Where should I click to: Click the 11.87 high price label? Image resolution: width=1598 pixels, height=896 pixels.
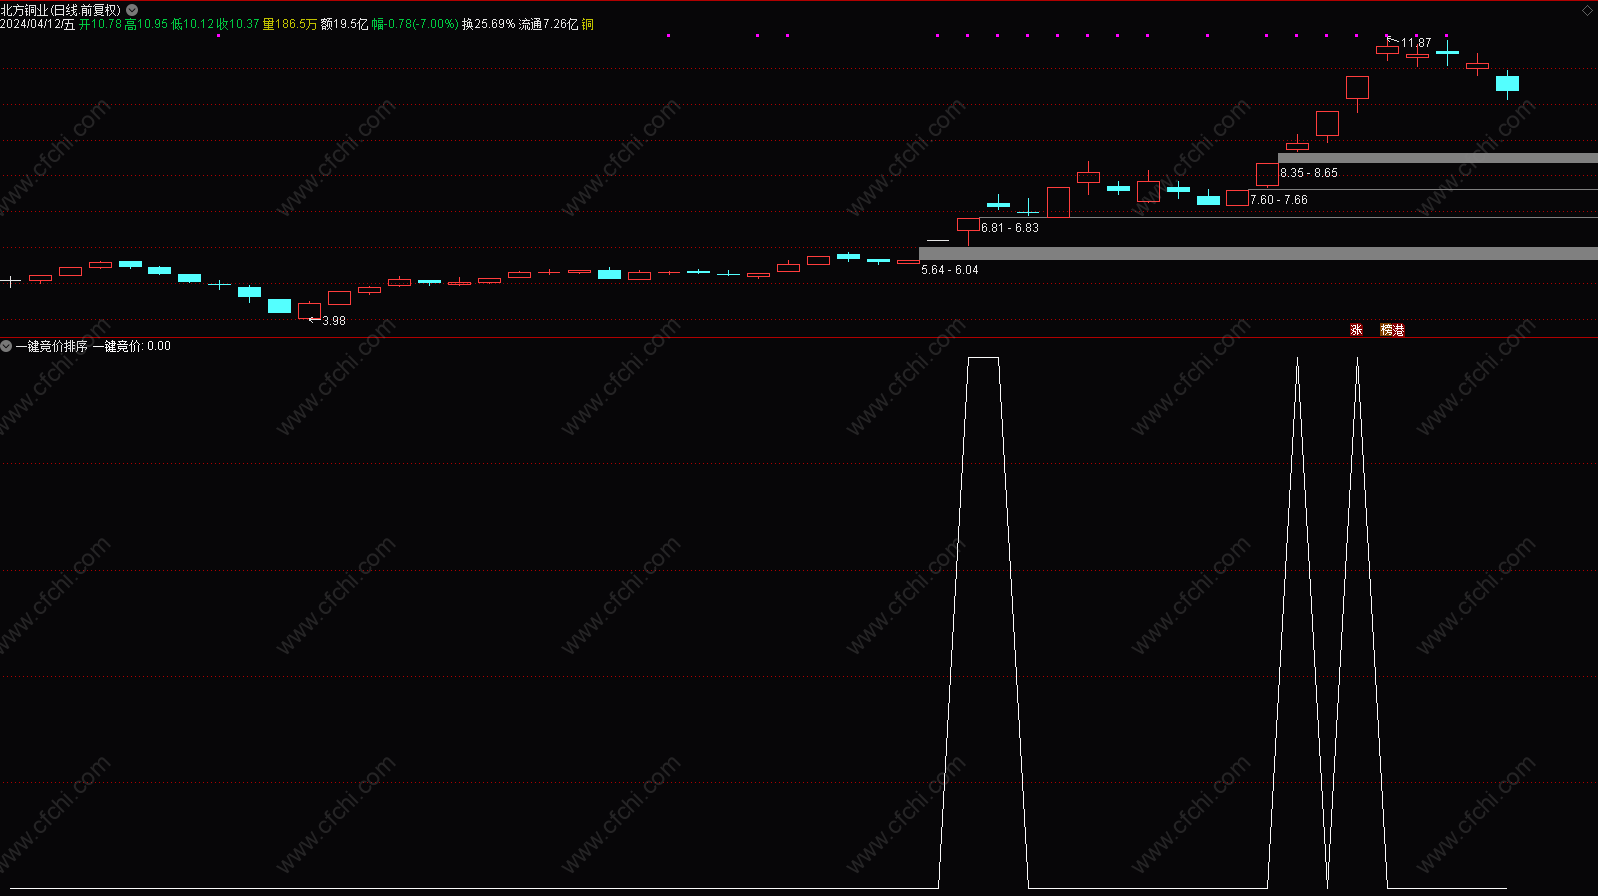click(x=1416, y=43)
